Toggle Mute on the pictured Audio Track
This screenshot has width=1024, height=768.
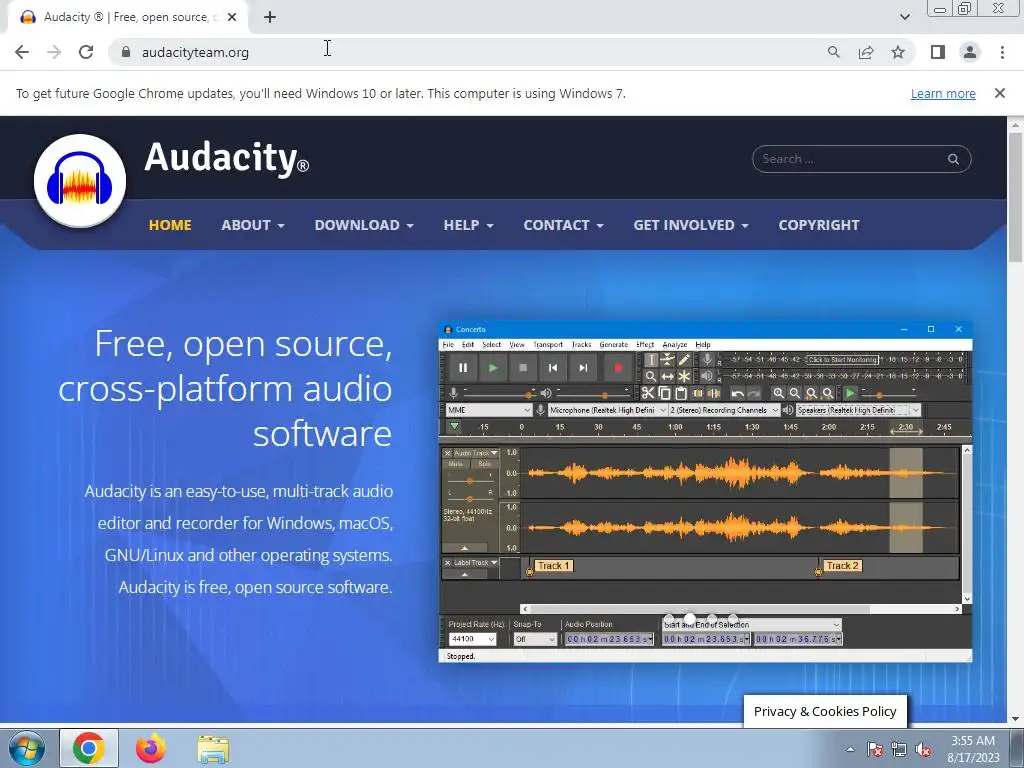coord(456,464)
